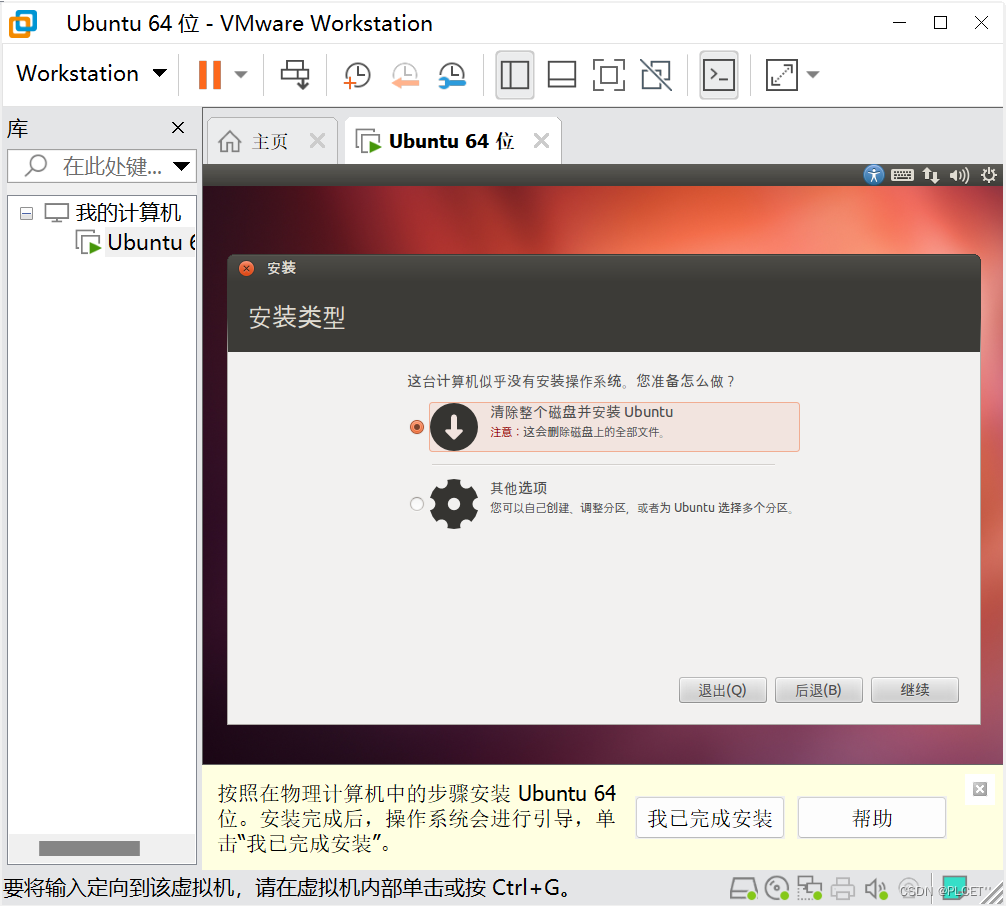The image size is (1006, 906).
Task: Select 清除整个磁盘并安装 Ubuntu radio button
Action: pos(417,427)
